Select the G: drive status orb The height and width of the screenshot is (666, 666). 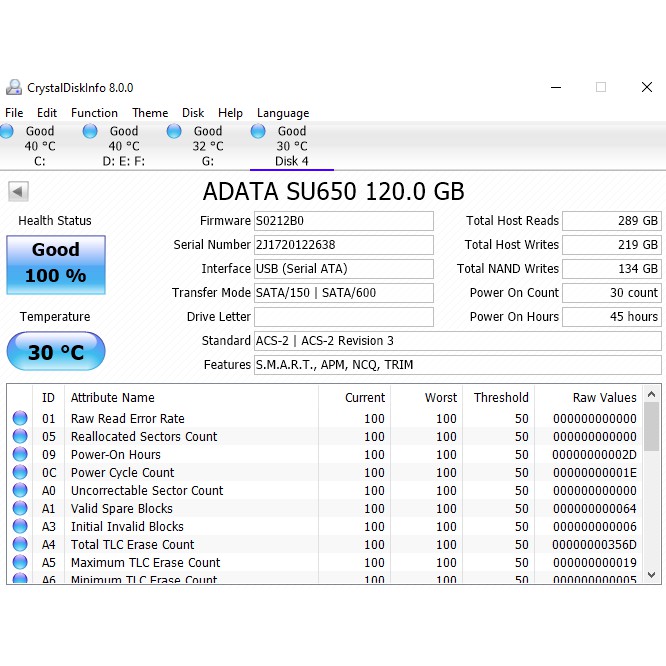point(174,131)
